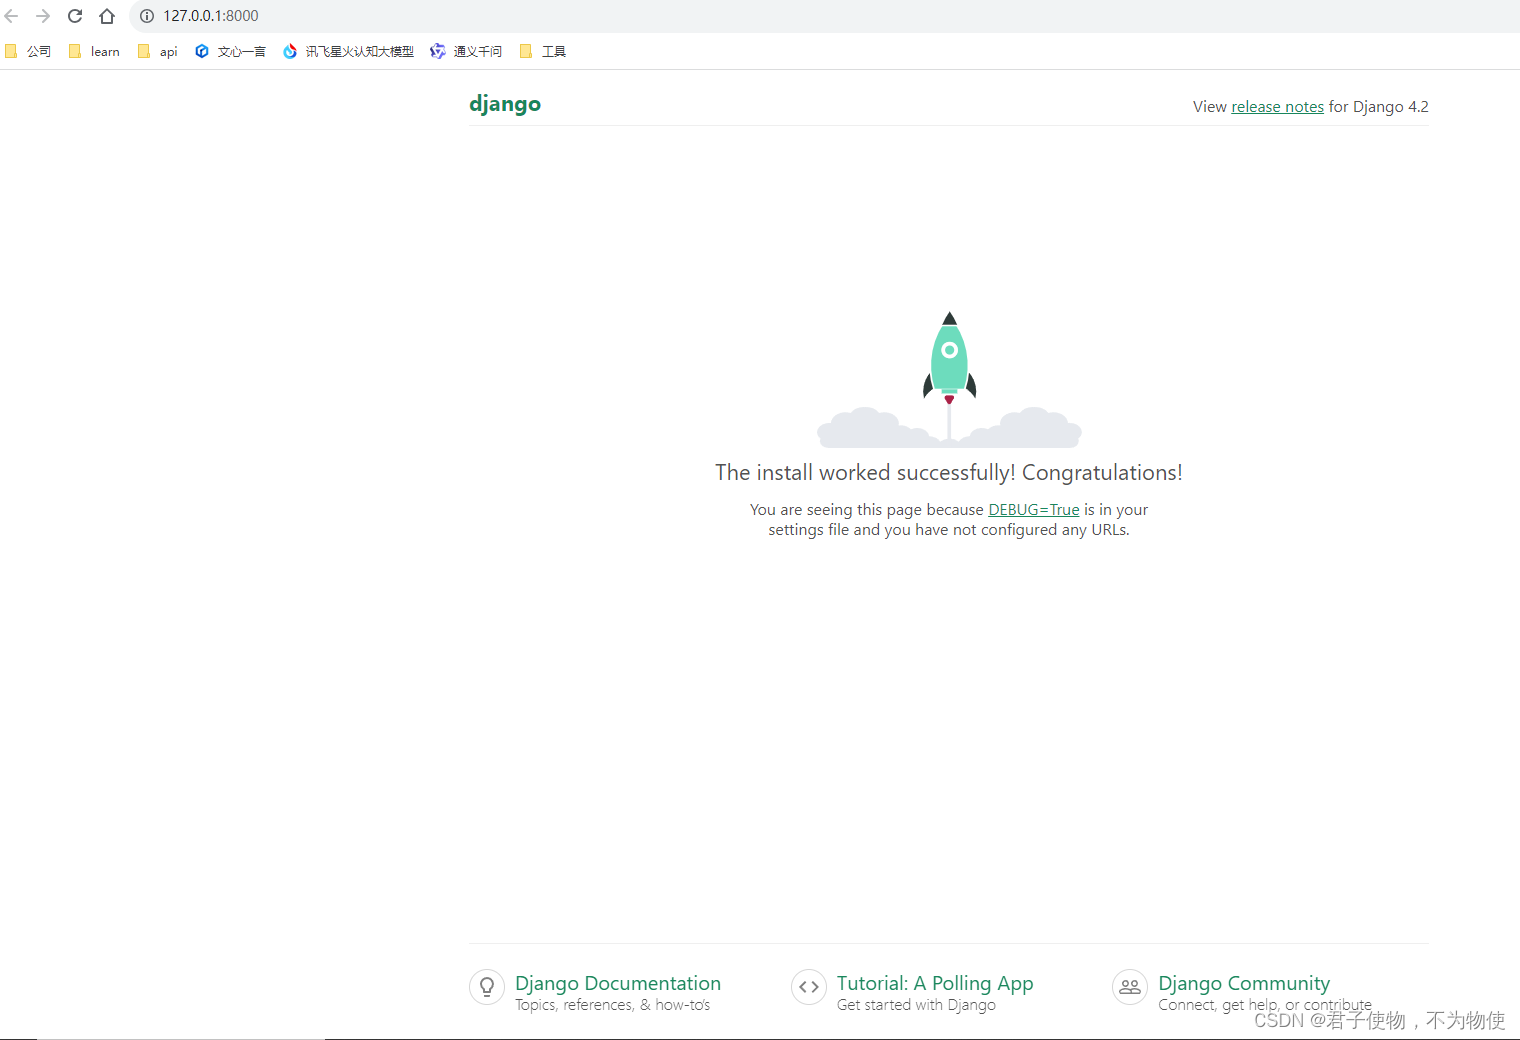Open the 公司 bookmark folder

[28, 51]
